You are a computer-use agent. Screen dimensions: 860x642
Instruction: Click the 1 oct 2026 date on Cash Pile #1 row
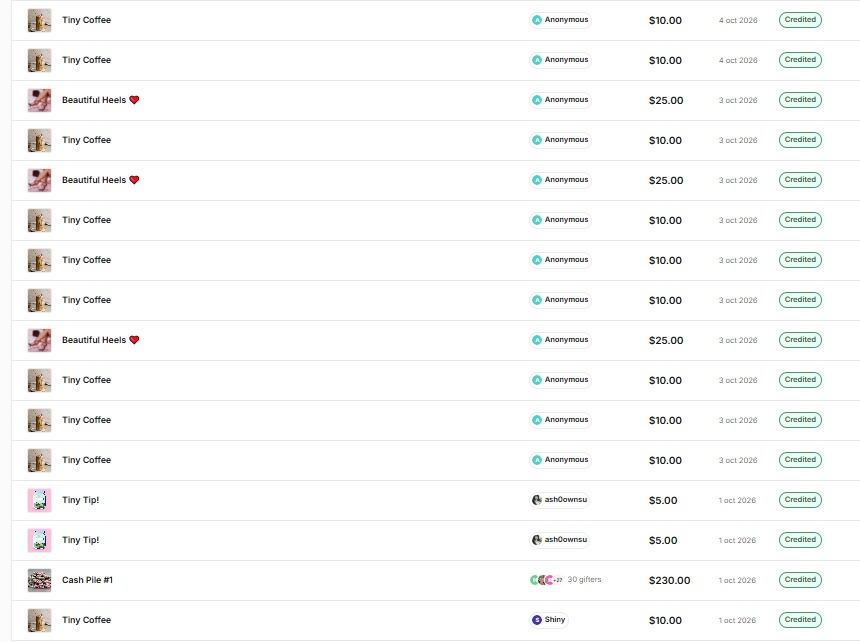click(737, 580)
